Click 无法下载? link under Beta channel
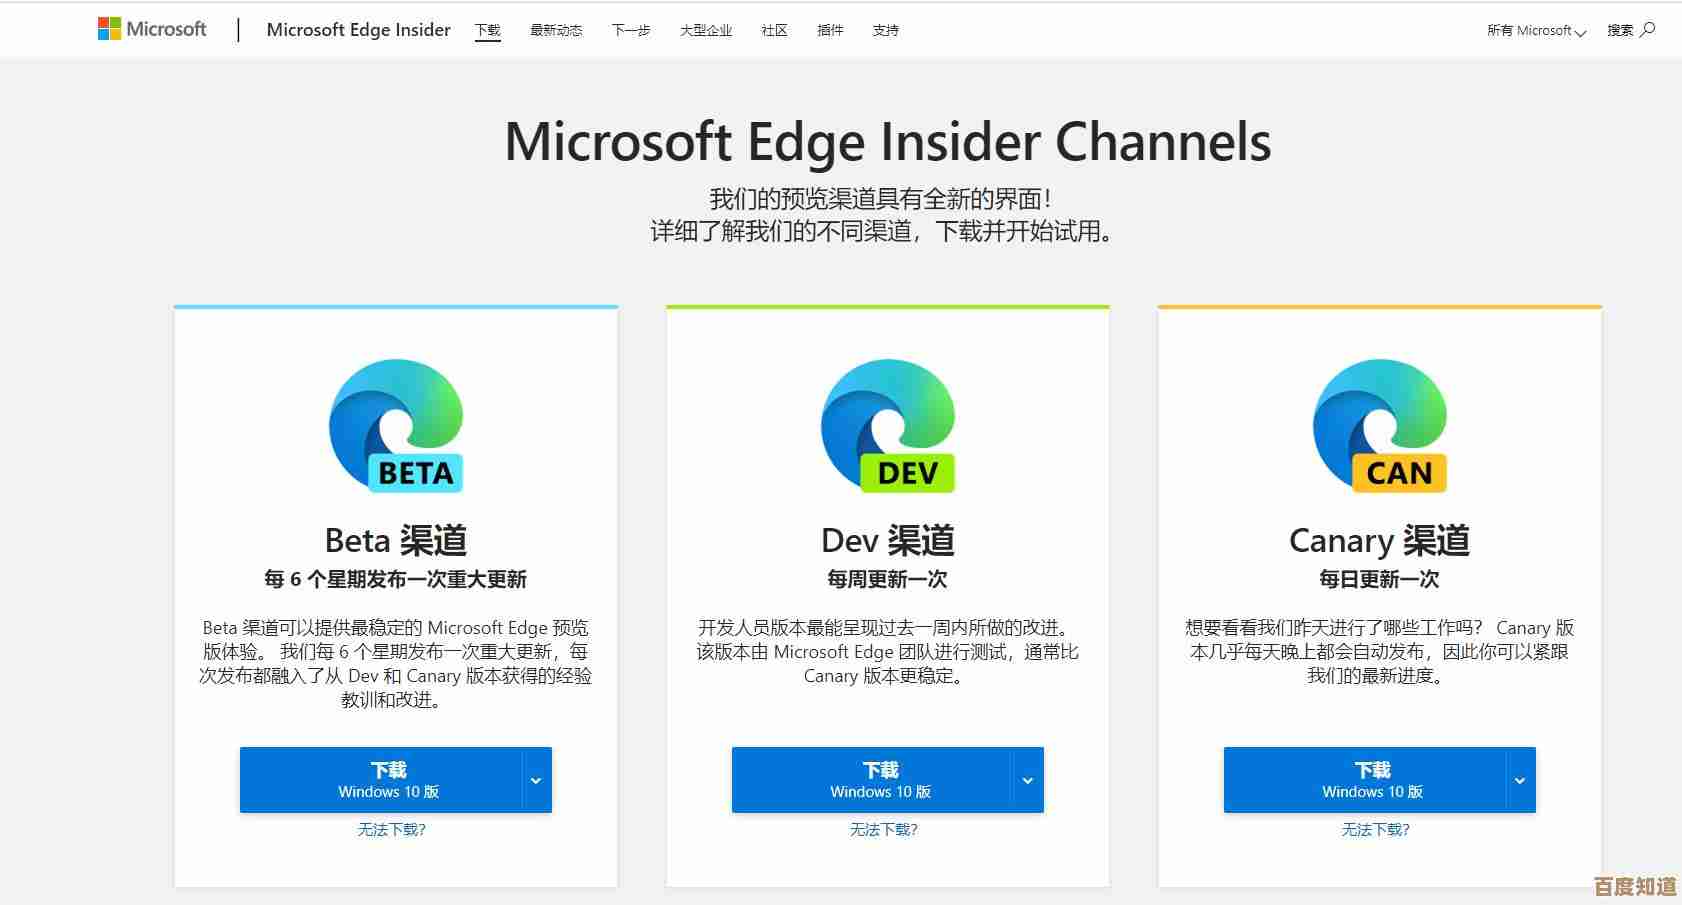Image resolution: width=1682 pixels, height=905 pixels. [x=392, y=830]
